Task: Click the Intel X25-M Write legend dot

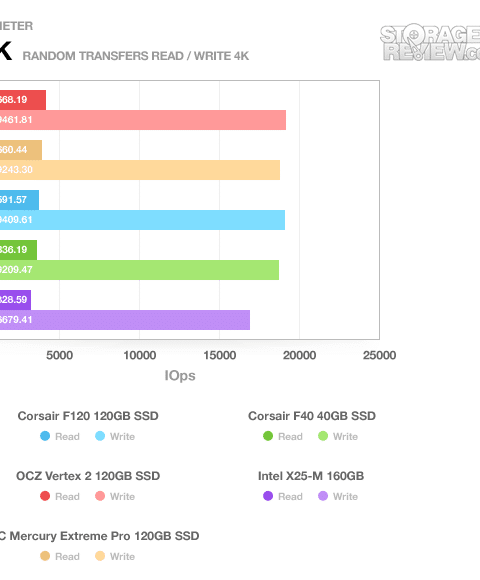Action: tap(323, 496)
